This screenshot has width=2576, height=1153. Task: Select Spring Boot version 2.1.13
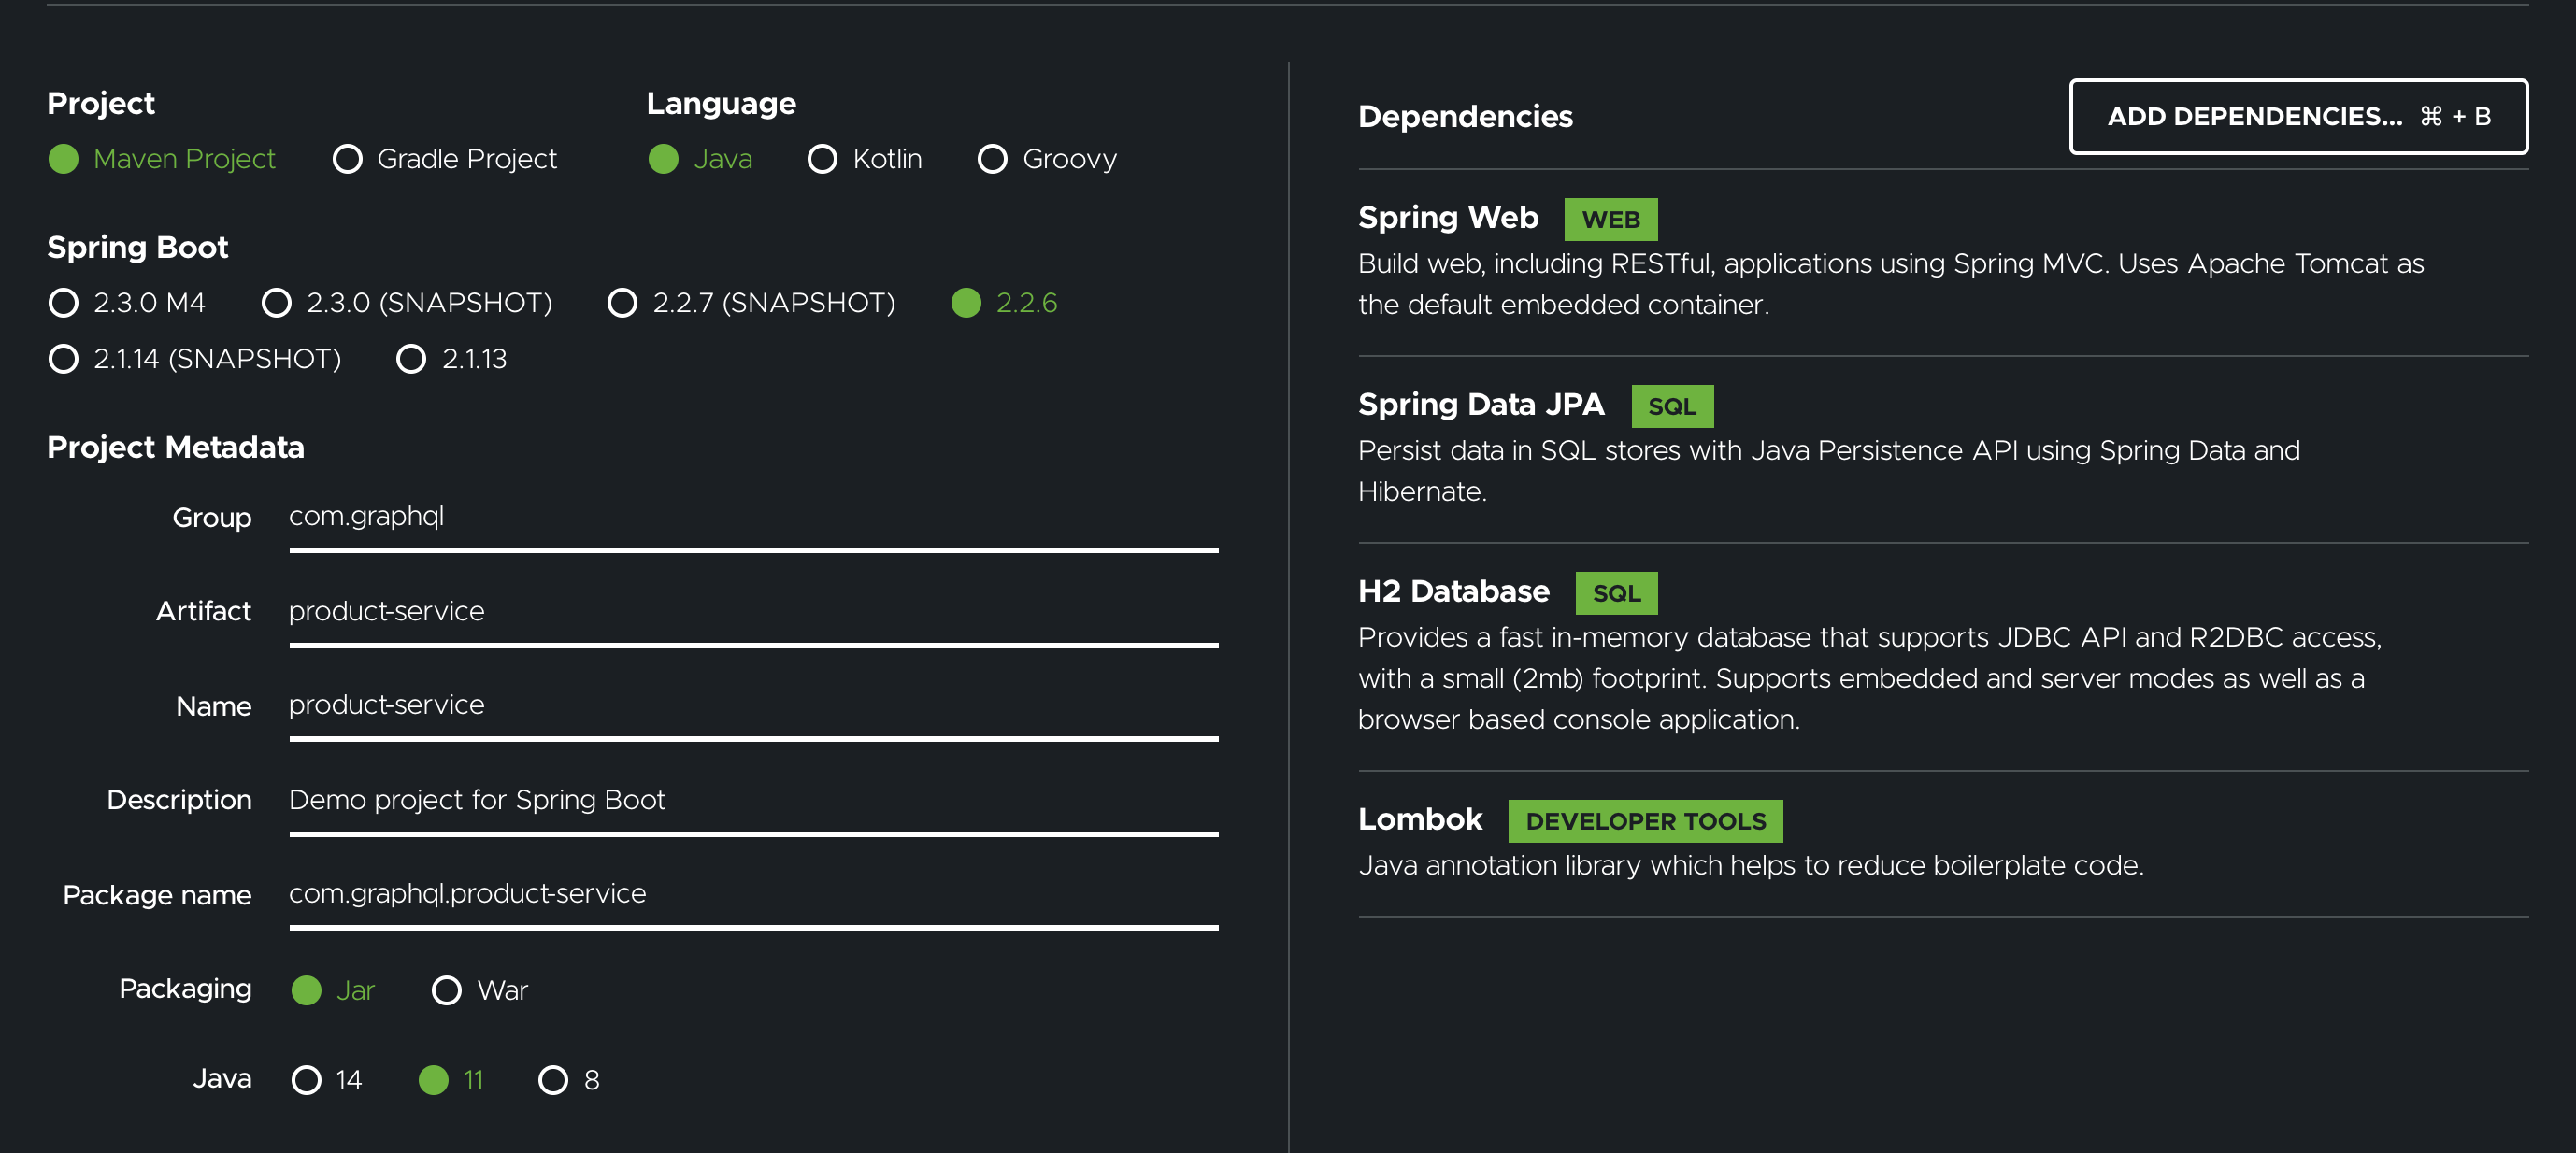point(452,359)
